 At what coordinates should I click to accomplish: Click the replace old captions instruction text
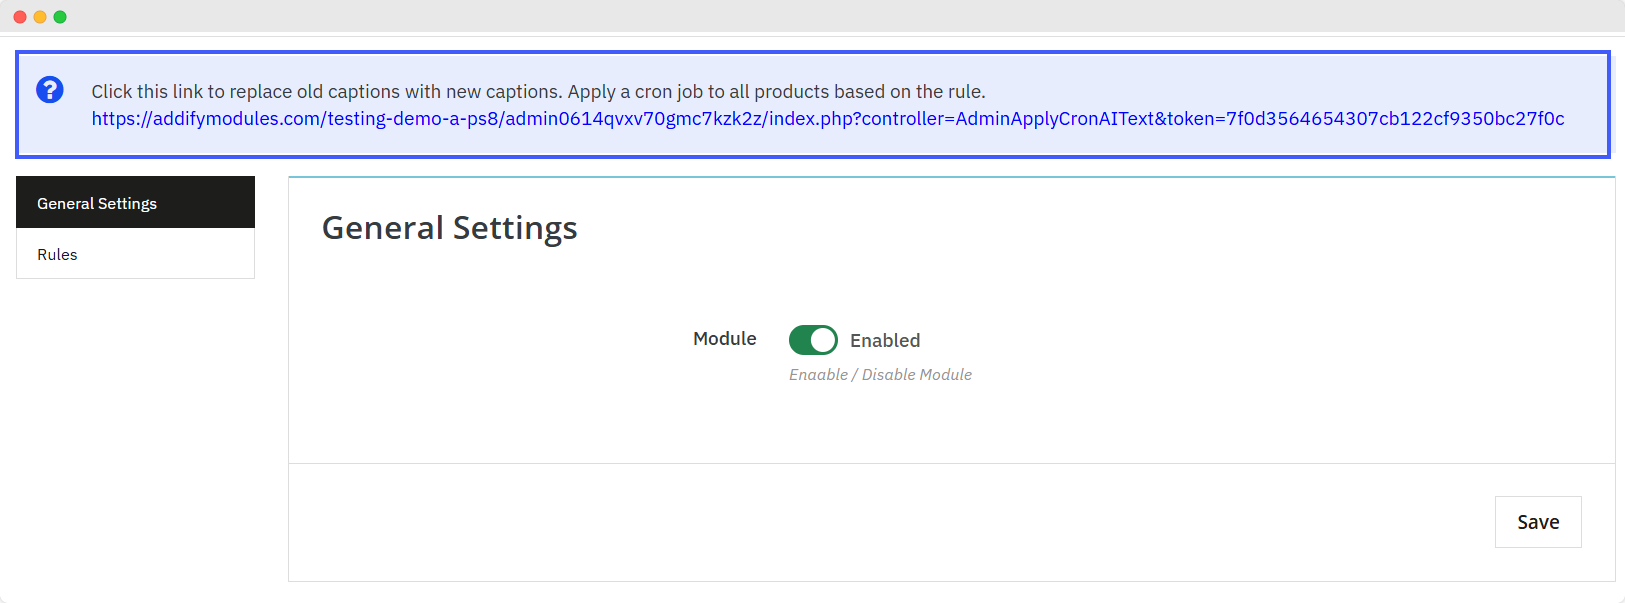(x=538, y=92)
